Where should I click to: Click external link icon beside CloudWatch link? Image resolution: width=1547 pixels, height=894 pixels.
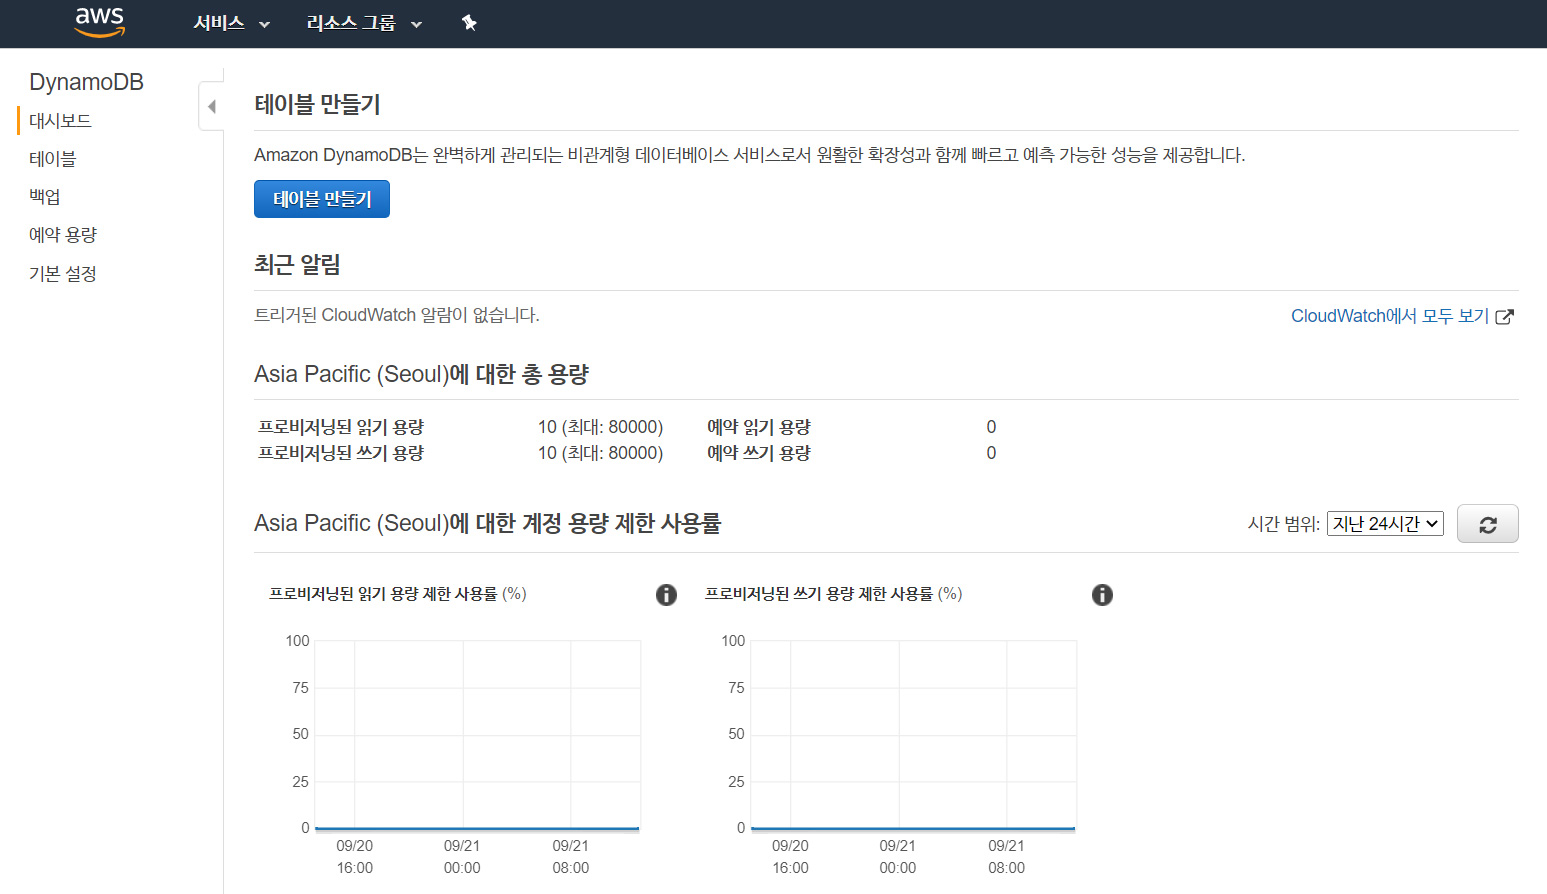coord(1504,316)
